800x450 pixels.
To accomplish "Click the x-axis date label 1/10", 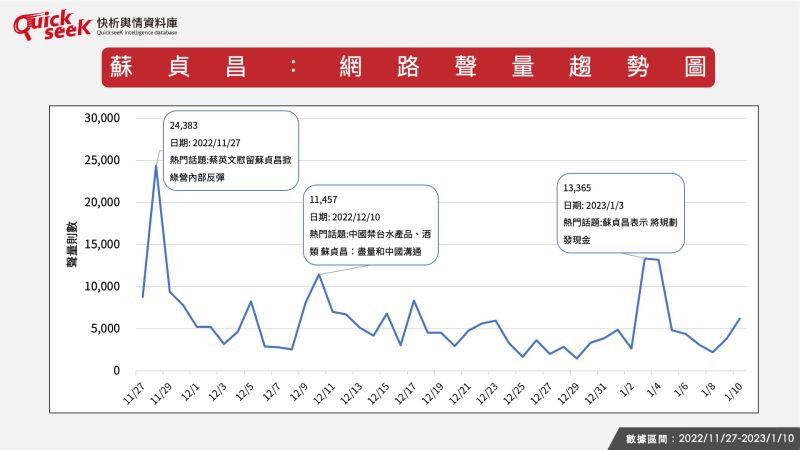I will coord(733,392).
